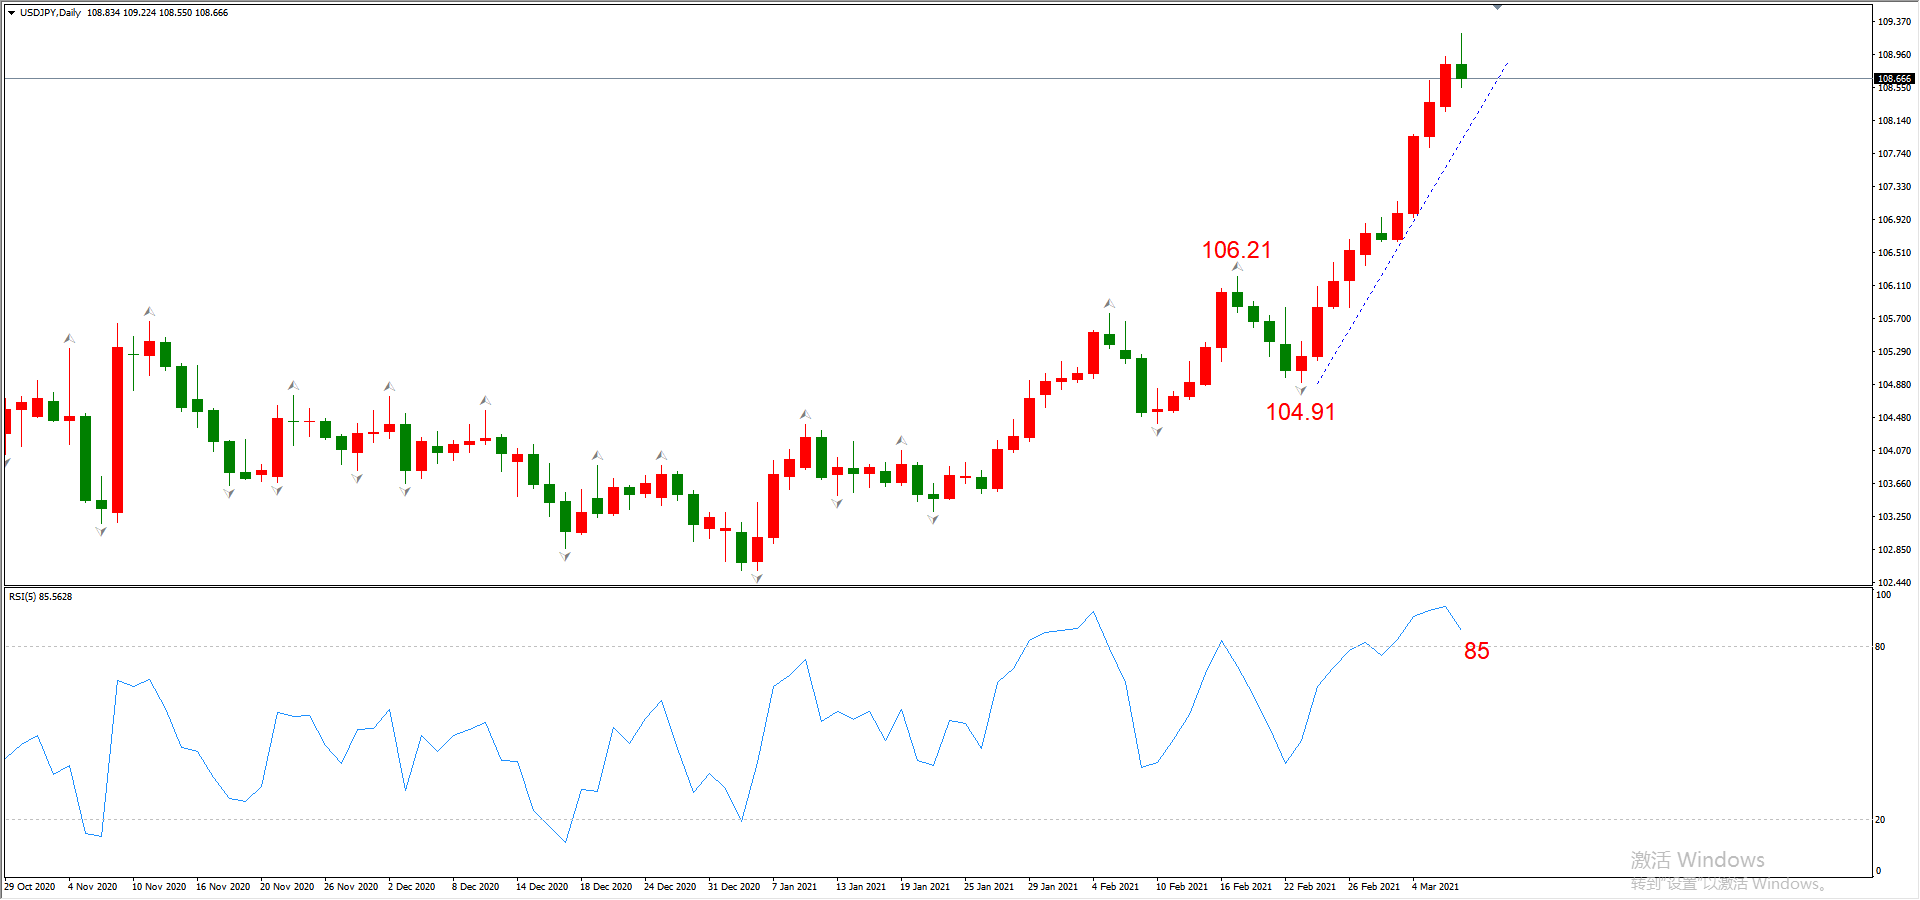Viewport: 1920px width, 900px height.
Task: Click price scale value 103.660
Action: click(x=1894, y=484)
